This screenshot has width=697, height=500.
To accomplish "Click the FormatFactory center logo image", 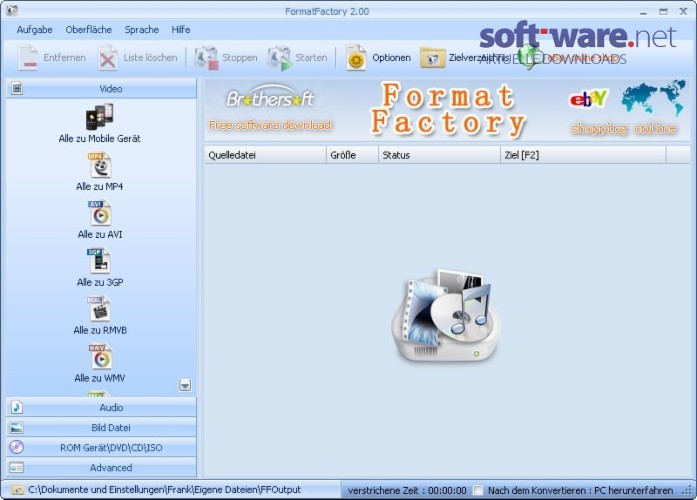I will coord(446,315).
